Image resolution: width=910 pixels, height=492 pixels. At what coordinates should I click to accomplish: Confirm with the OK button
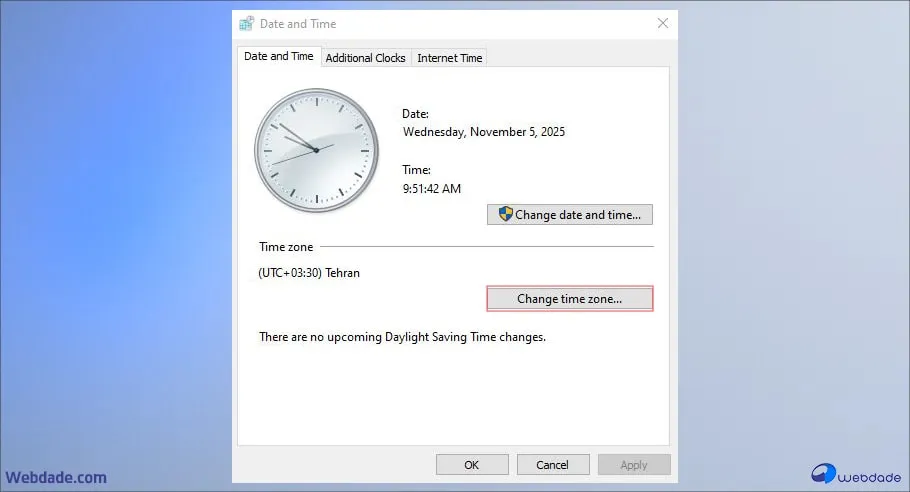(x=472, y=465)
